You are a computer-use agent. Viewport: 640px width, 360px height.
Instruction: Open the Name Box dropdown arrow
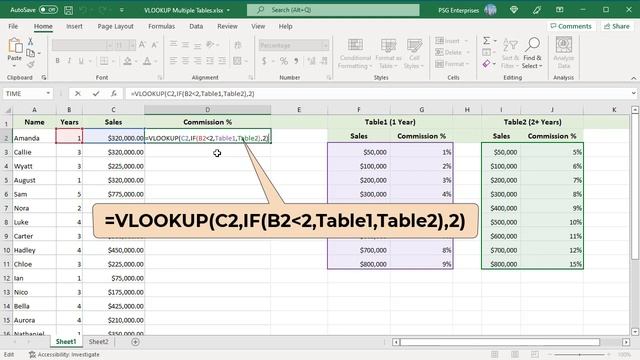pos(48,93)
